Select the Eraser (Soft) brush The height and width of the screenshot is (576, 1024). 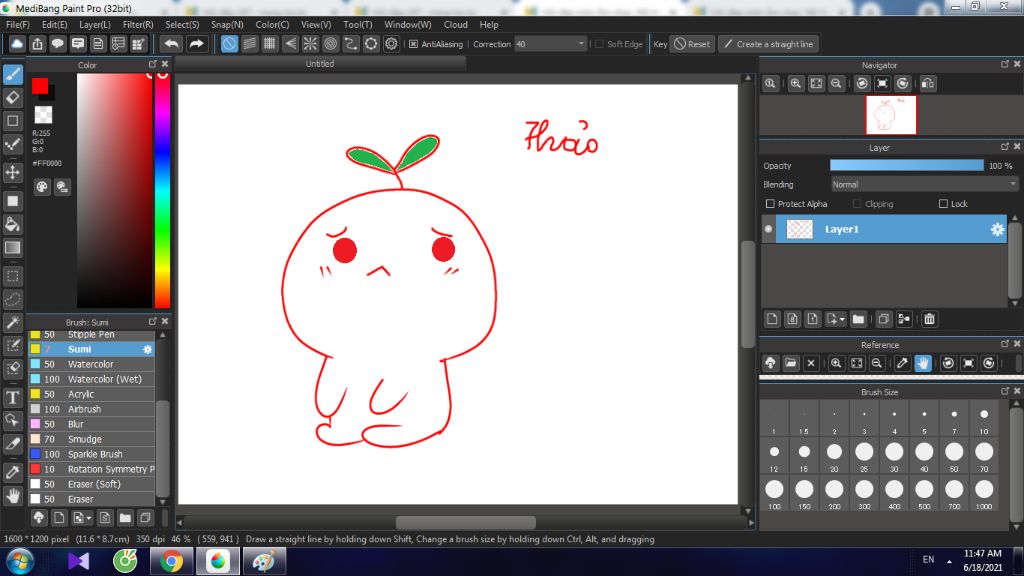[x=91, y=485]
